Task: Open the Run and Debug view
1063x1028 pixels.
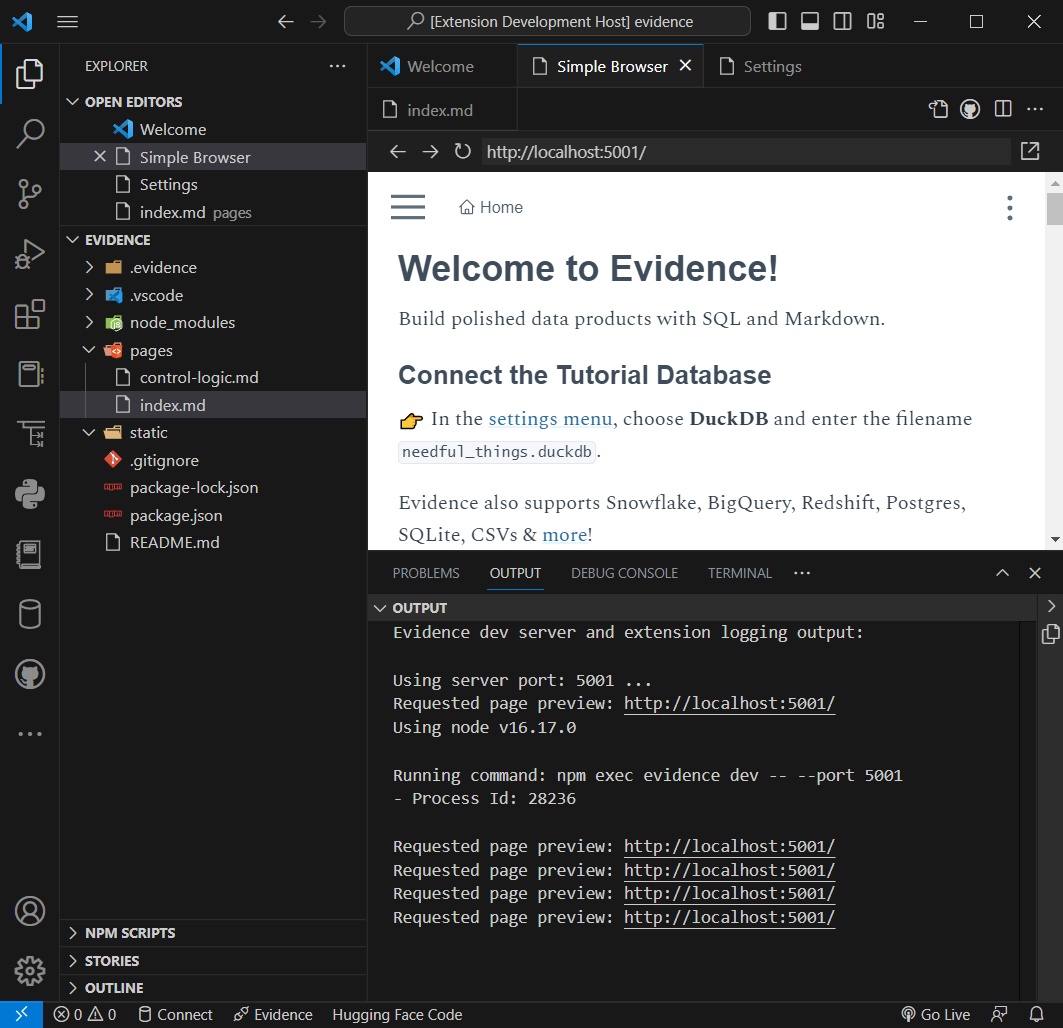Action: pos(30,254)
